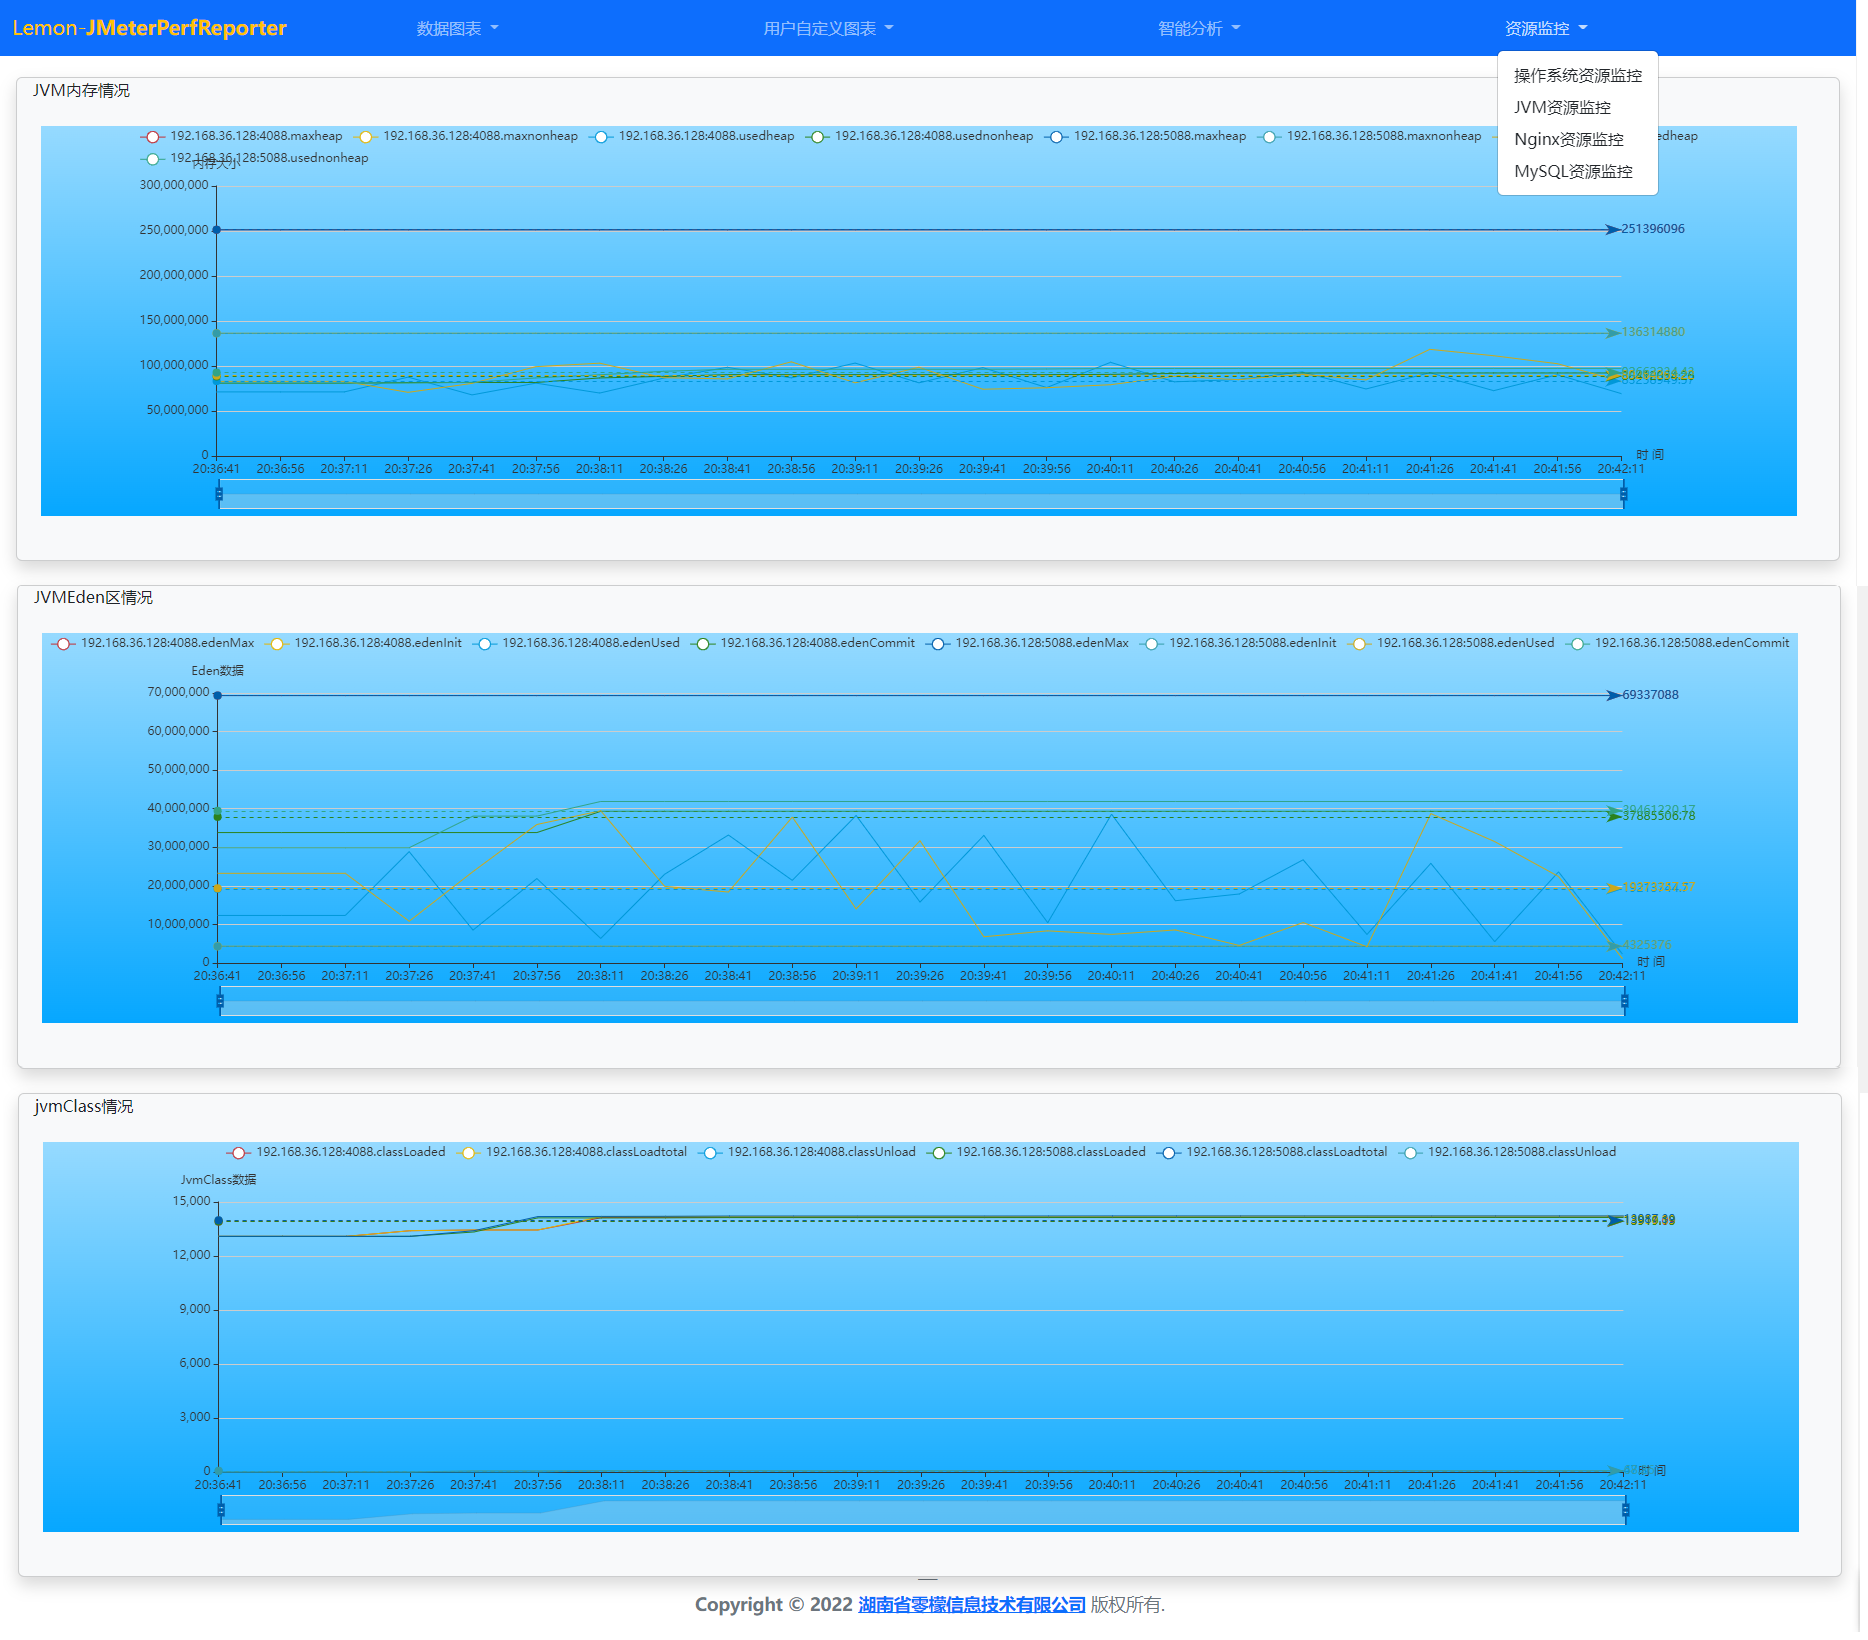Image resolution: width=1868 pixels, height=1640 pixels.
Task: Hide 5088.classLoadtotal legend series
Action: coord(1272,1152)
